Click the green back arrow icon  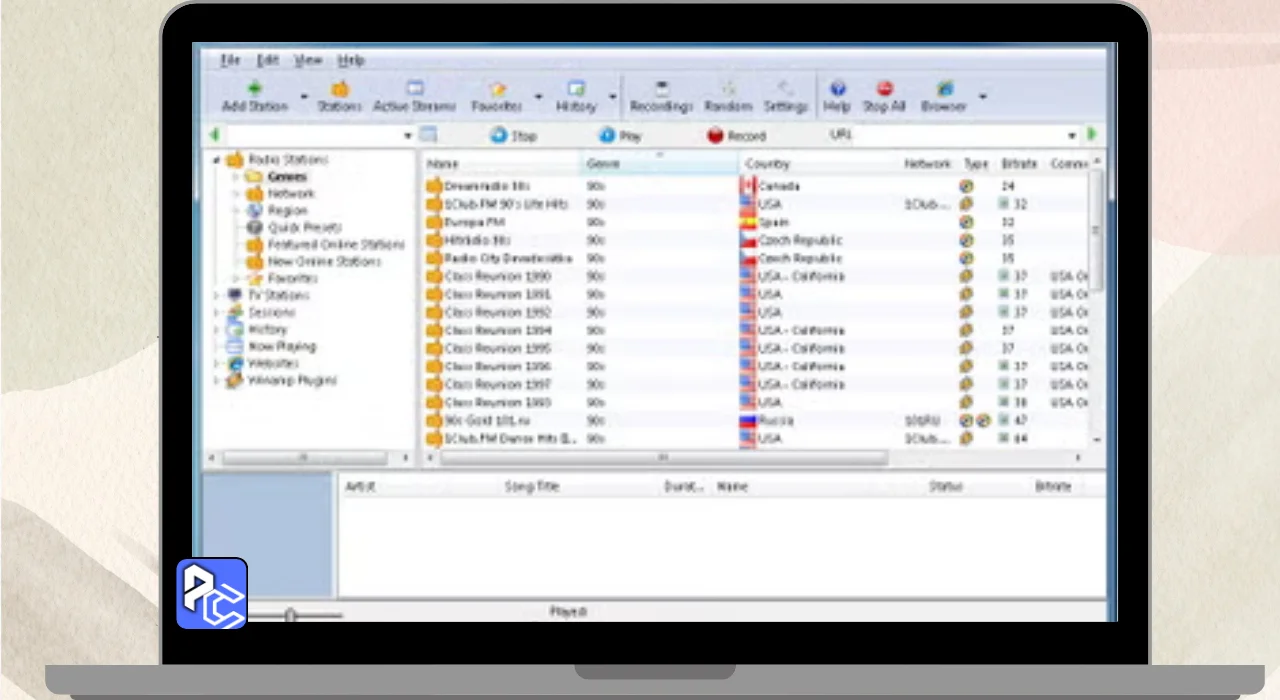pyautogui.click(x=214, y=135)
